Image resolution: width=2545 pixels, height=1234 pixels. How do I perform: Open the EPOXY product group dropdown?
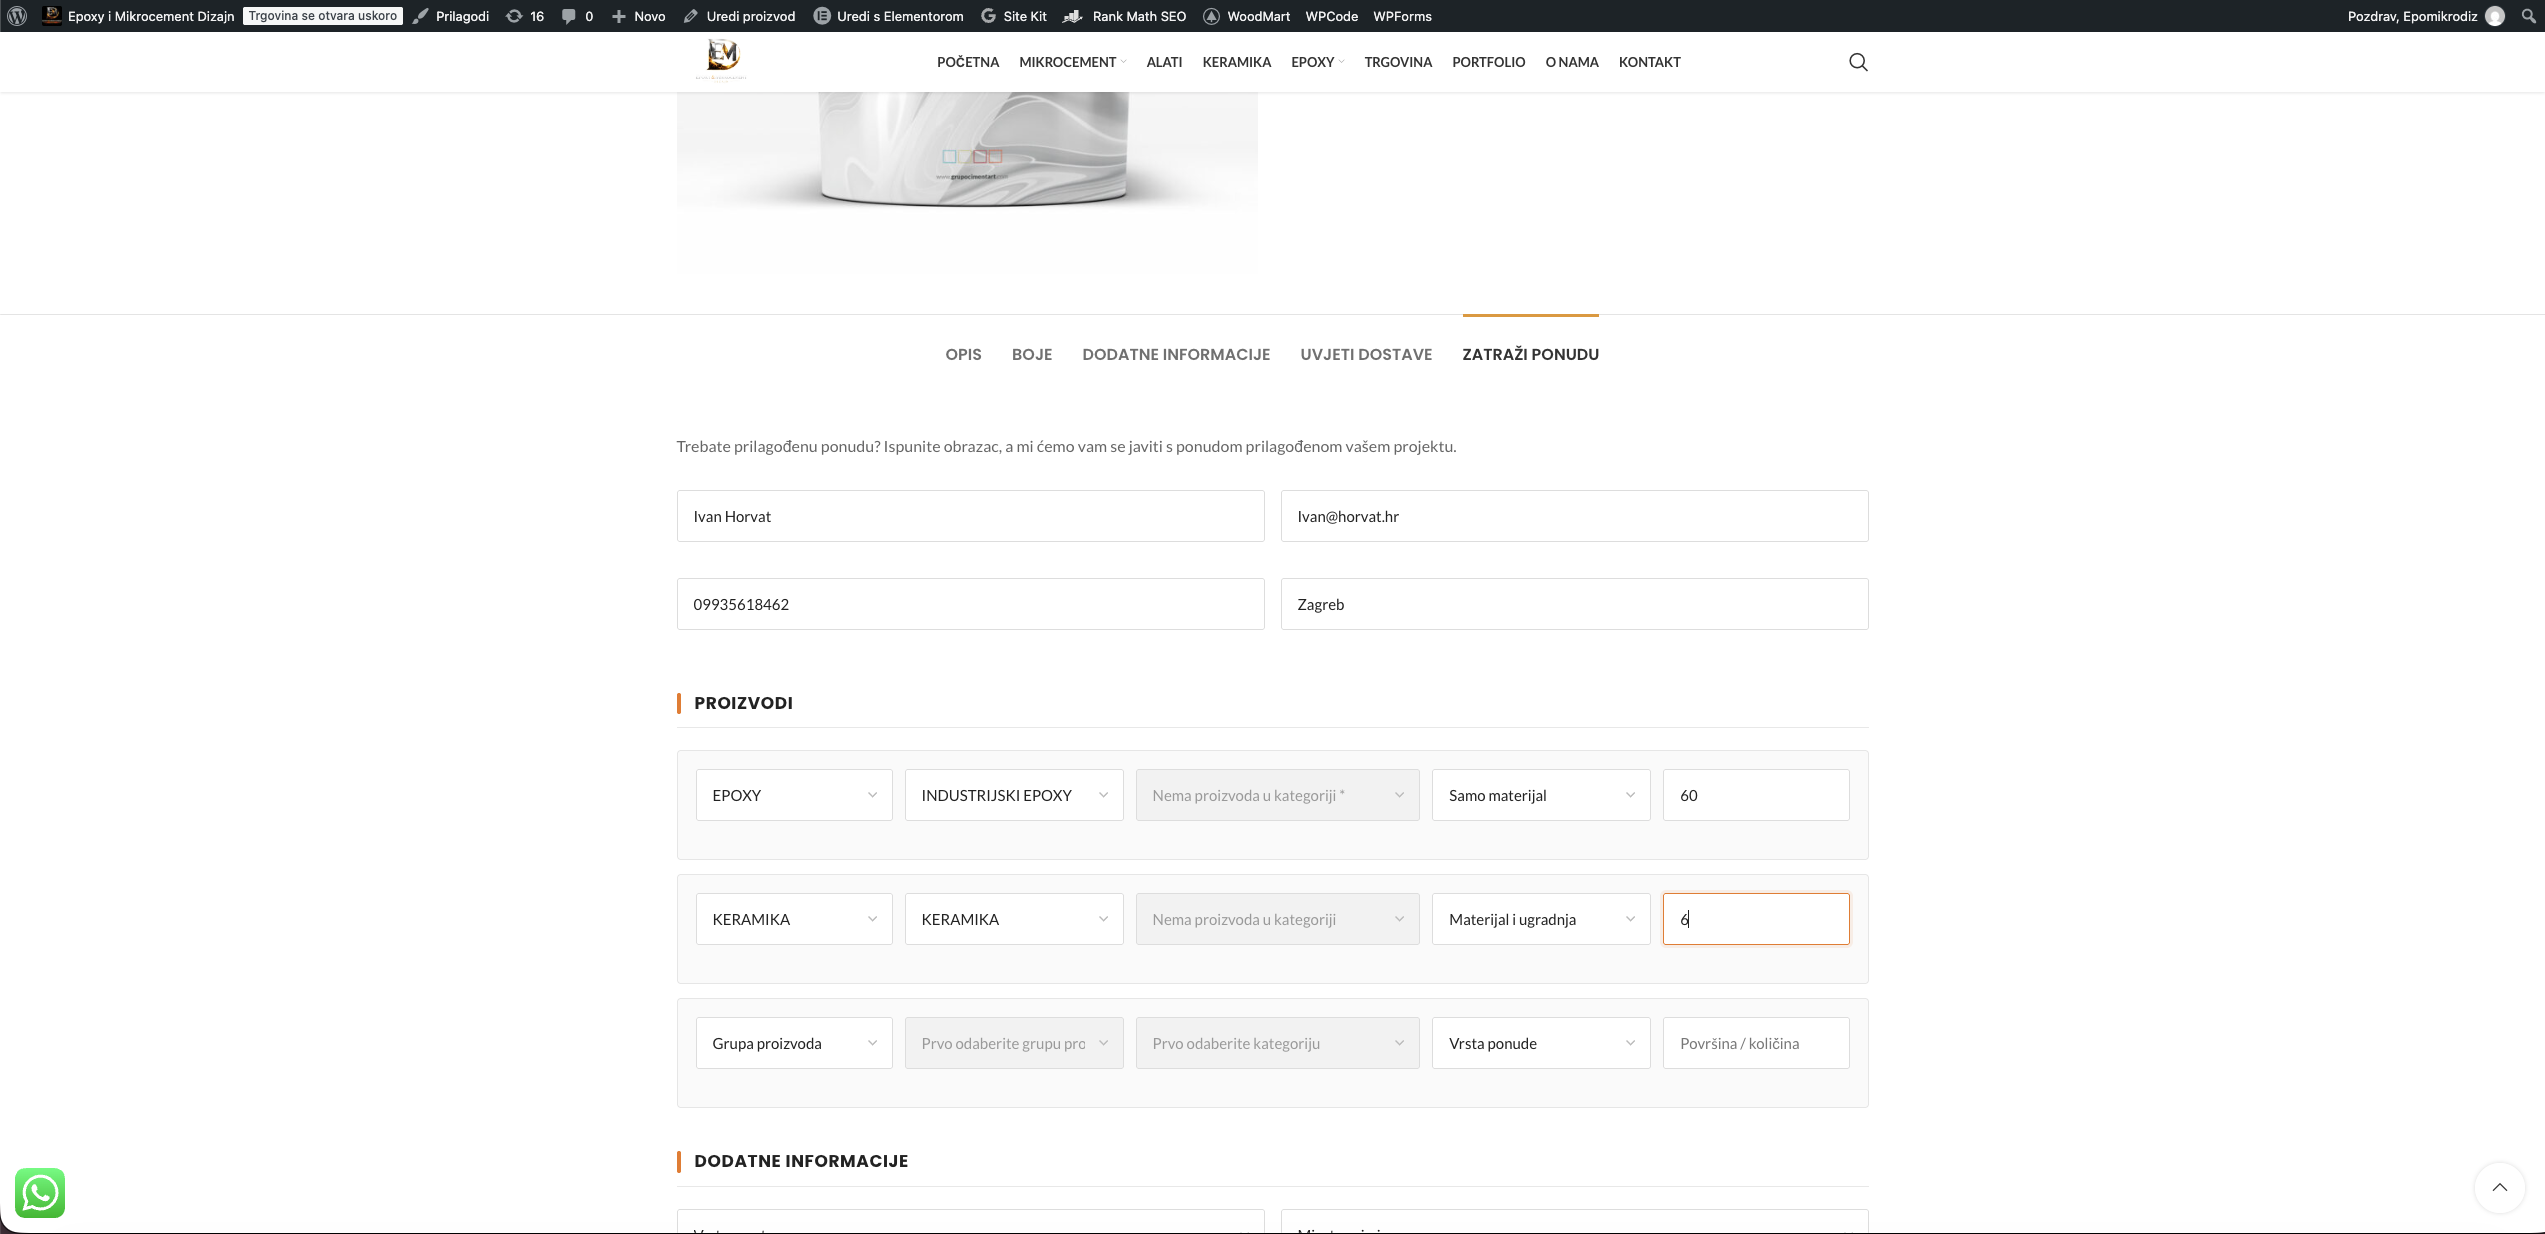(x=794, y=795)
